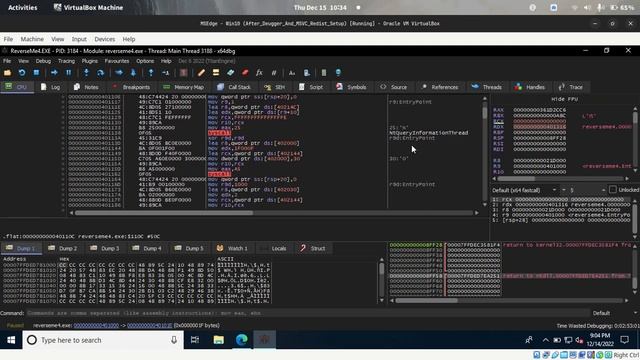
Task: Open the Handles tab
Action: point(530,87)
